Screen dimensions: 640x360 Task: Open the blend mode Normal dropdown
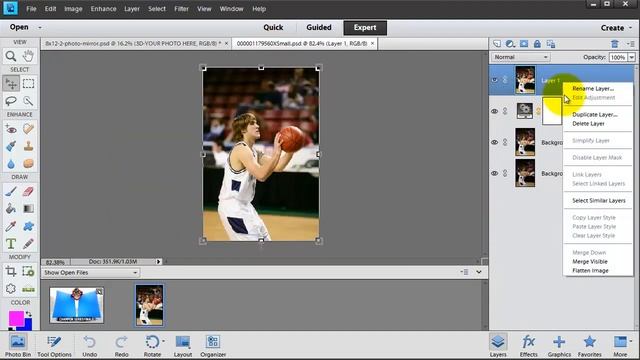(x=521, y=57)
